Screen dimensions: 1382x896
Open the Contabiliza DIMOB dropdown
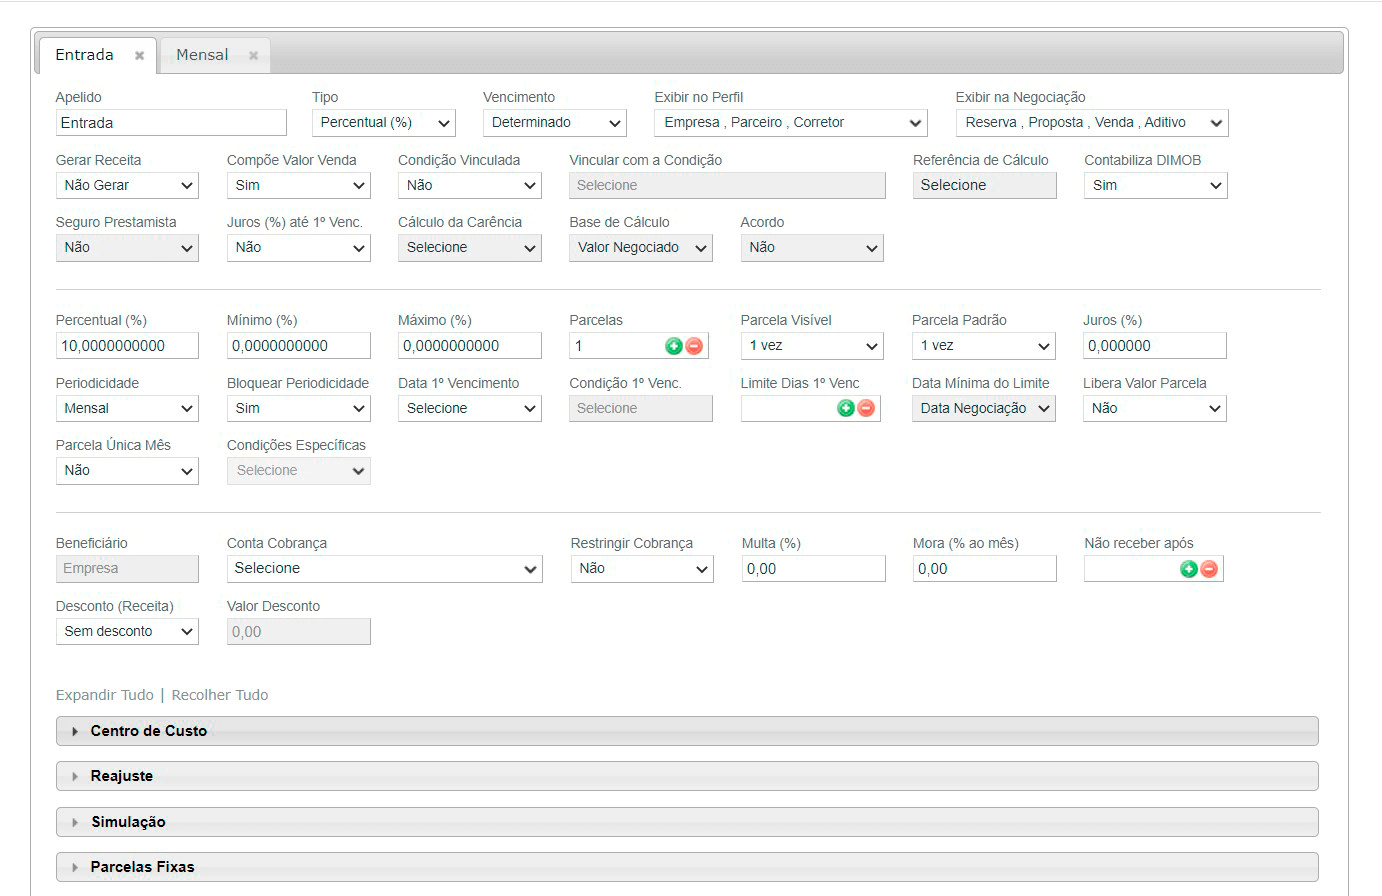pos(1155,186)
